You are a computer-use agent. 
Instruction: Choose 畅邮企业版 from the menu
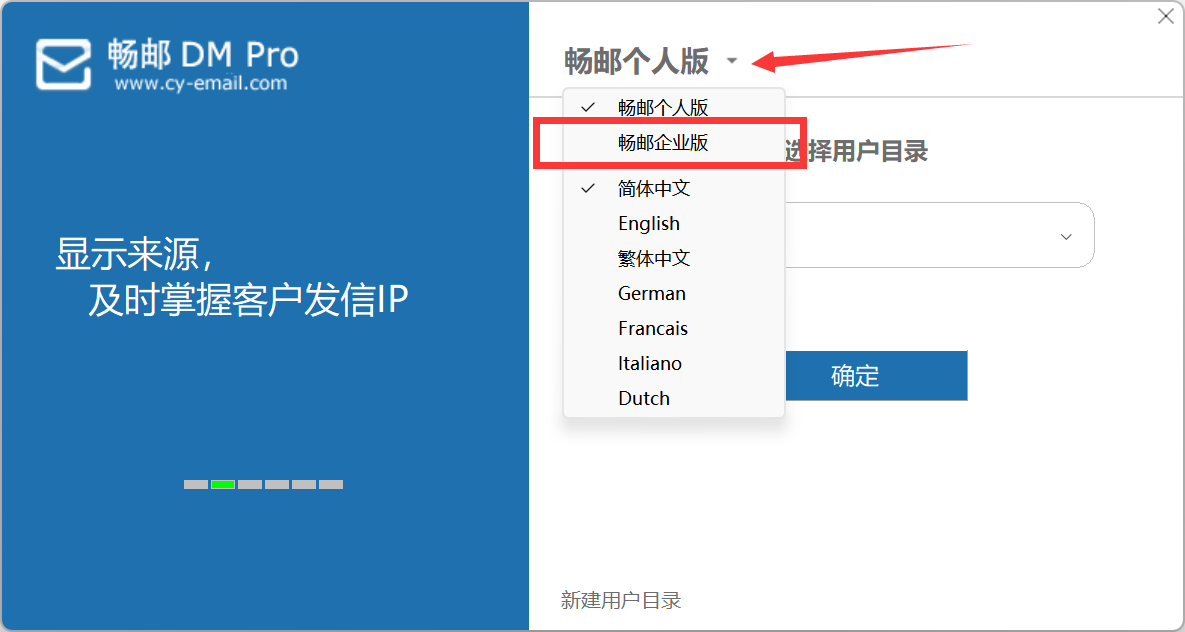click(x=674, y=142)
